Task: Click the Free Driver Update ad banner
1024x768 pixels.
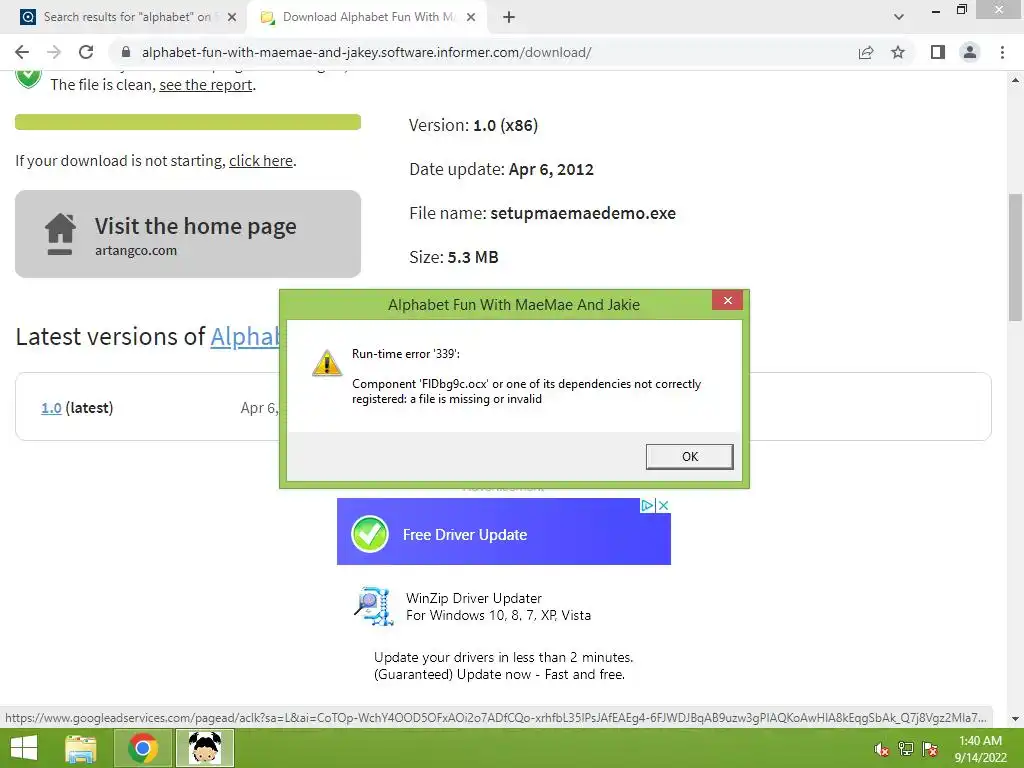Action: click(504, 532)
